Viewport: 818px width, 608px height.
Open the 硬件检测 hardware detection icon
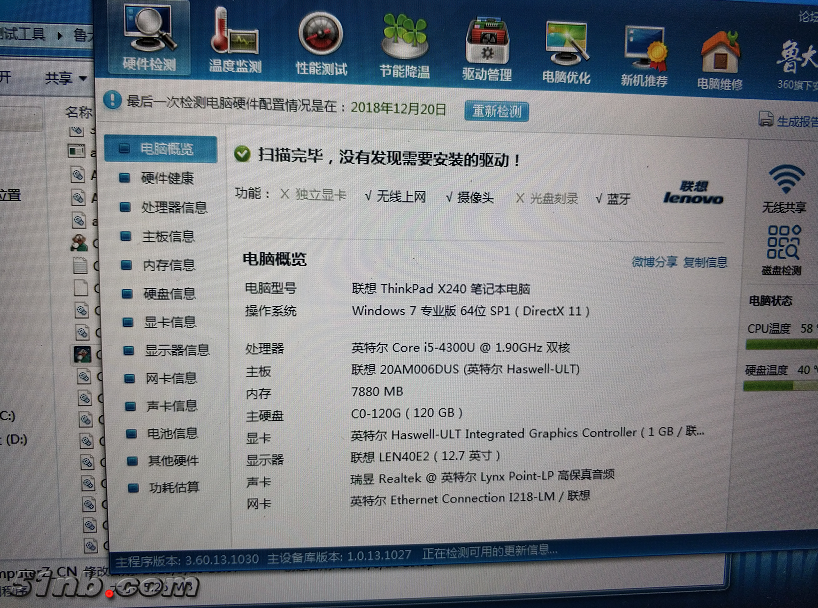pyautogui.click(x=148, y=38)
